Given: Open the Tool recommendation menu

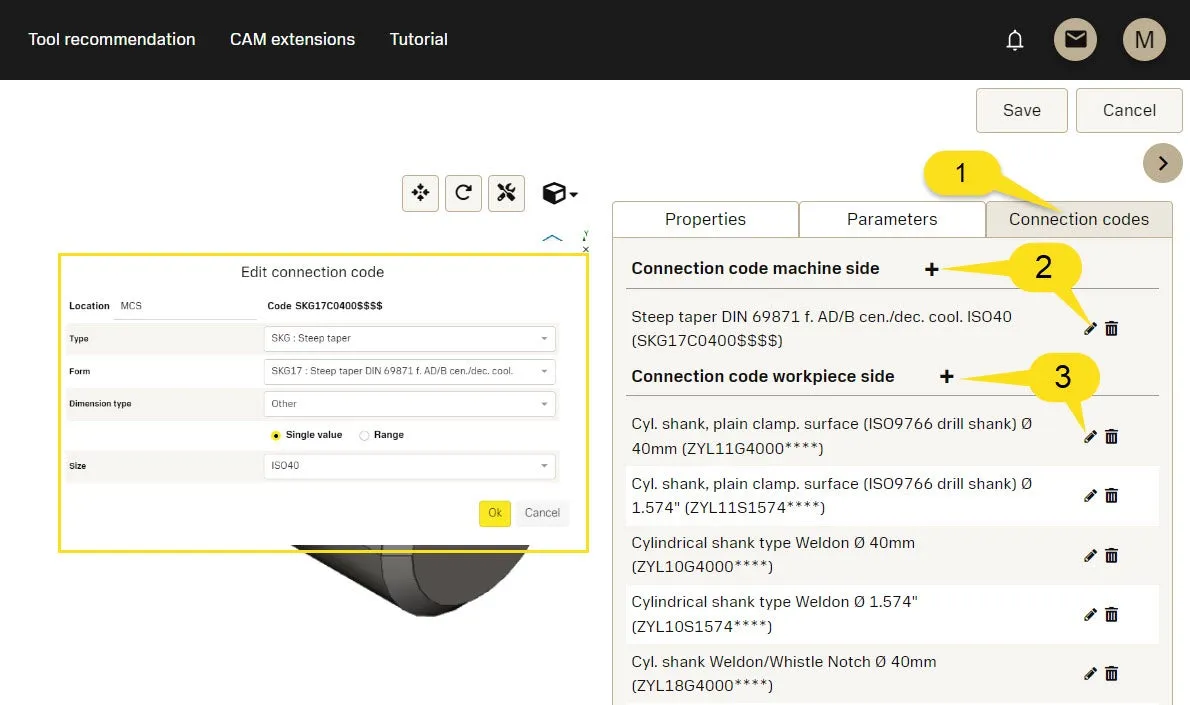Looking at the screenshot, I should pyautogui.click(x=112, y=40).
